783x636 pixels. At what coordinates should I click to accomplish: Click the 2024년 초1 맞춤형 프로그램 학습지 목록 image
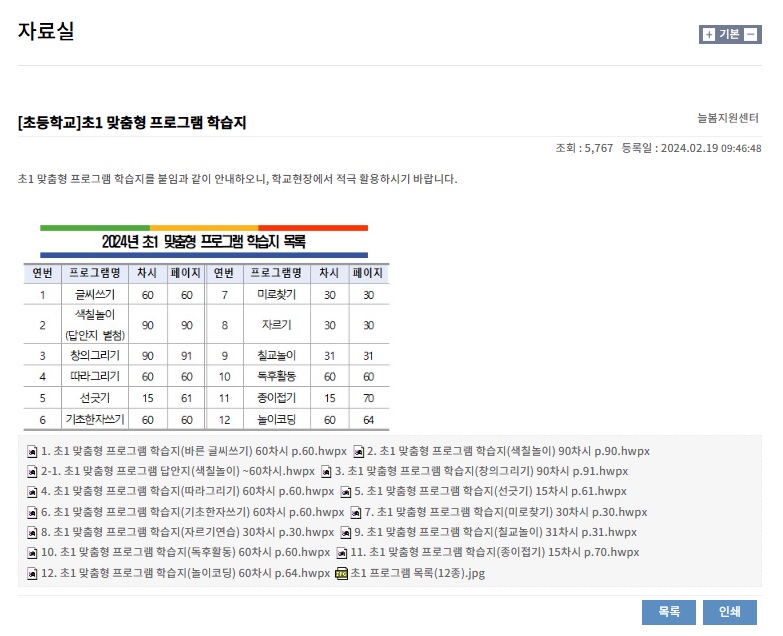pos(206,327)
